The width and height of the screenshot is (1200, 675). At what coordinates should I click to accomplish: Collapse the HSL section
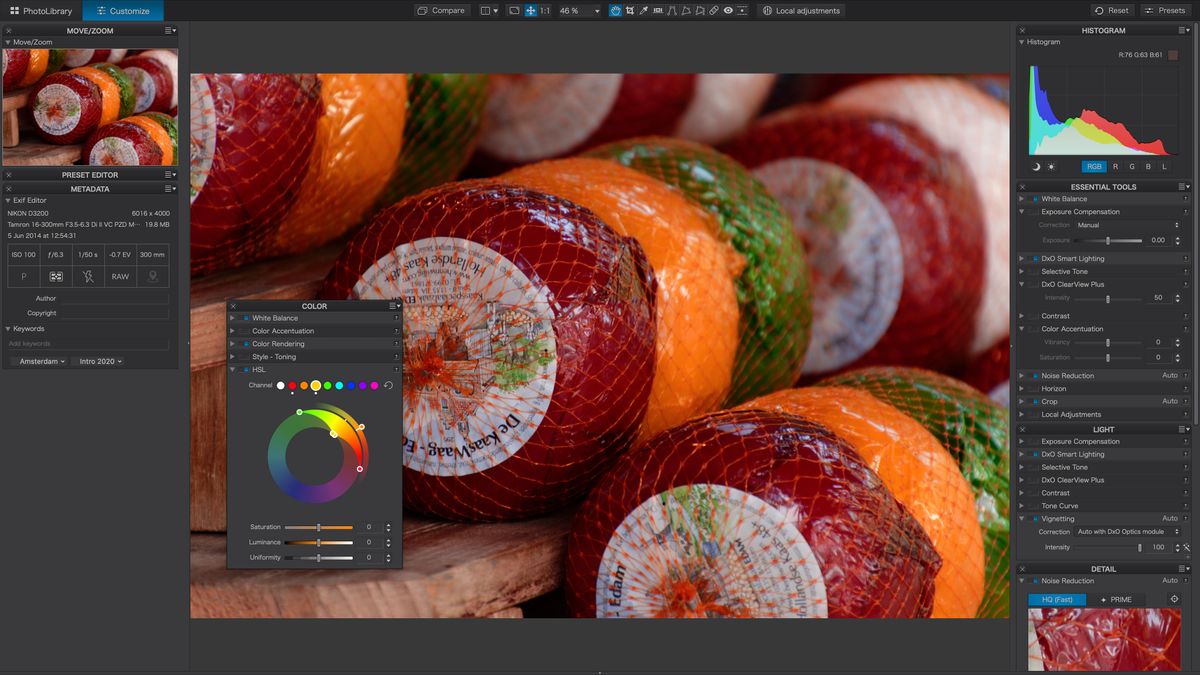pyautogui.click(x=233, y=370)
